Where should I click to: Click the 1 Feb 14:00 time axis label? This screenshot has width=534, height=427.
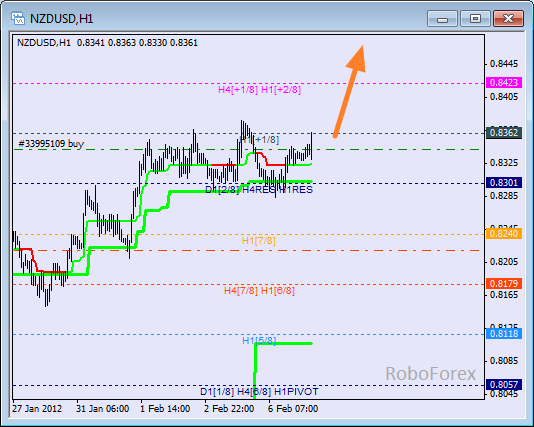click(165, 409)
